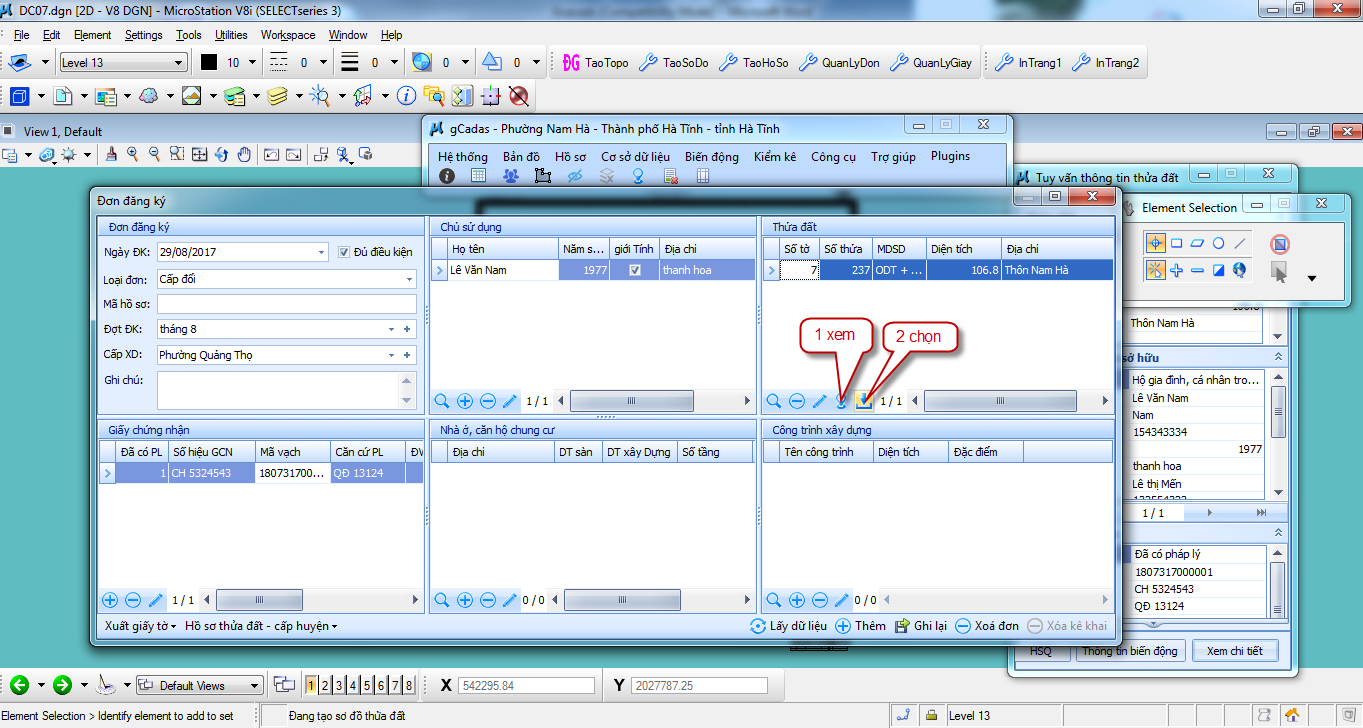Open the Workspace menu

288,35
